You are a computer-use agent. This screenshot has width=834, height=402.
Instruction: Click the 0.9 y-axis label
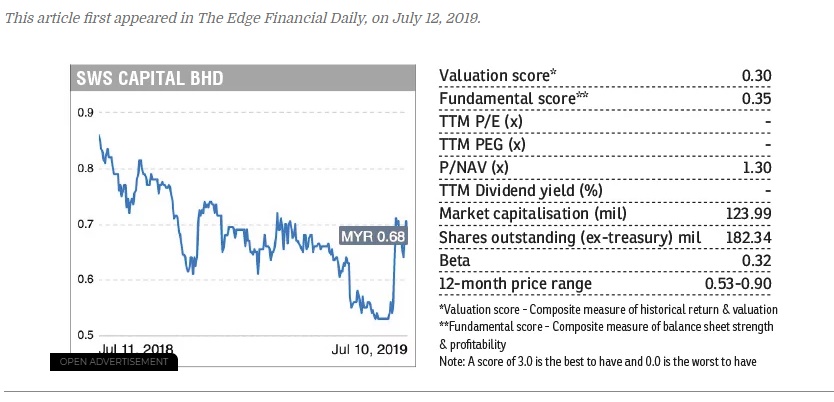pyautogui.click(x=86, y=113)
